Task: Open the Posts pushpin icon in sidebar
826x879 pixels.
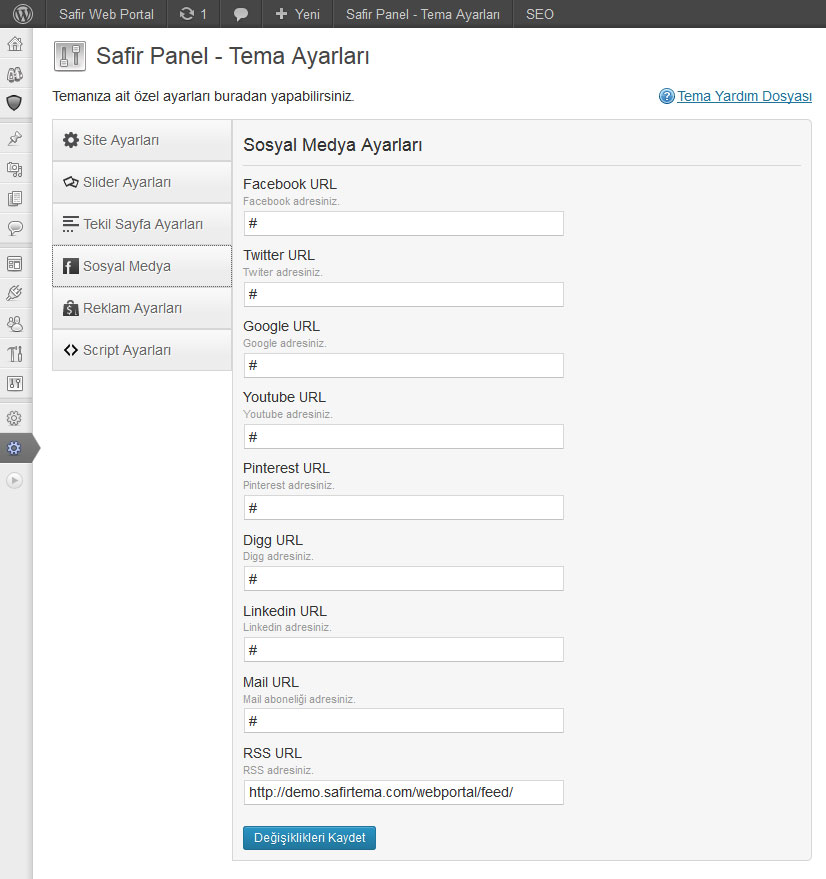Action: (15, 138)
